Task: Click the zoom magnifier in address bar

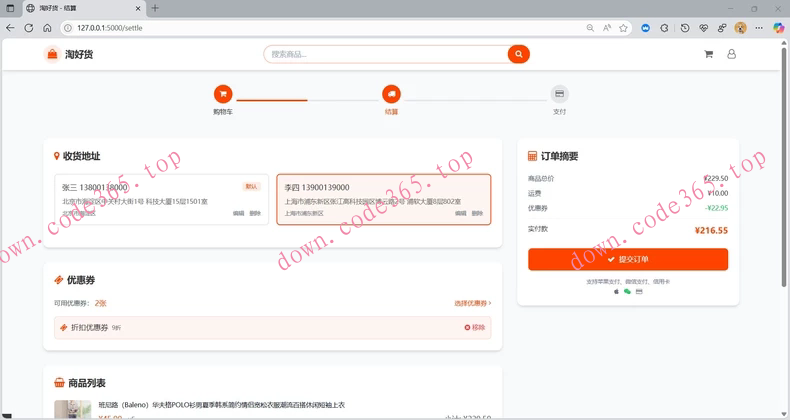Action: coord(590,28)
